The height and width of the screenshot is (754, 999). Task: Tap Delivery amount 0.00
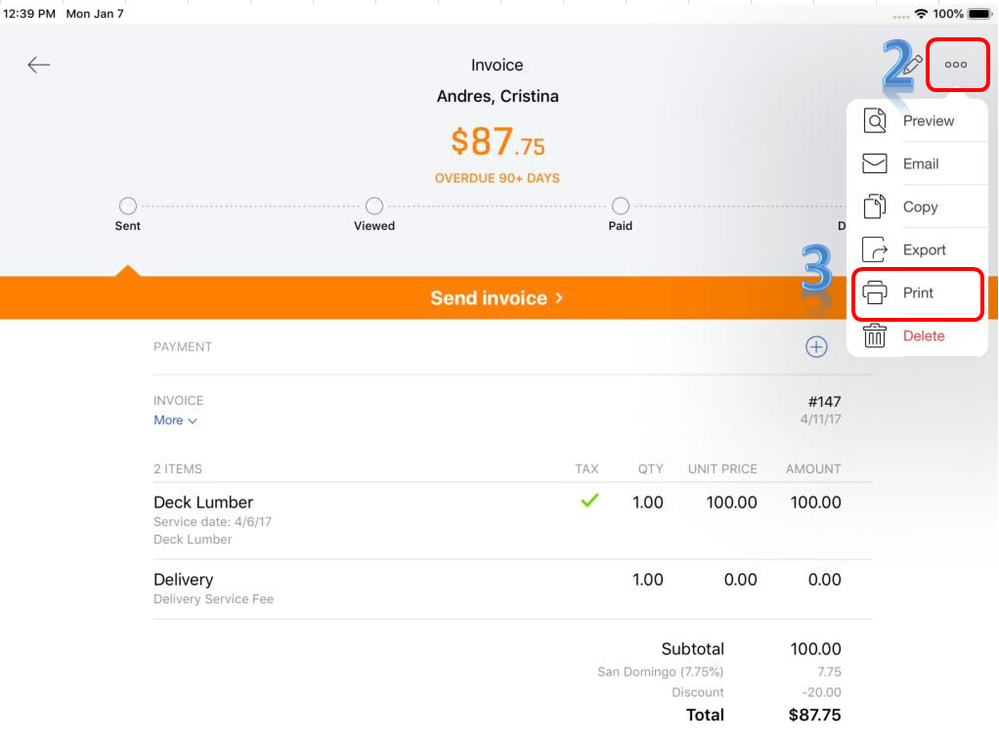pyautogui.click(x=824, y=579)
